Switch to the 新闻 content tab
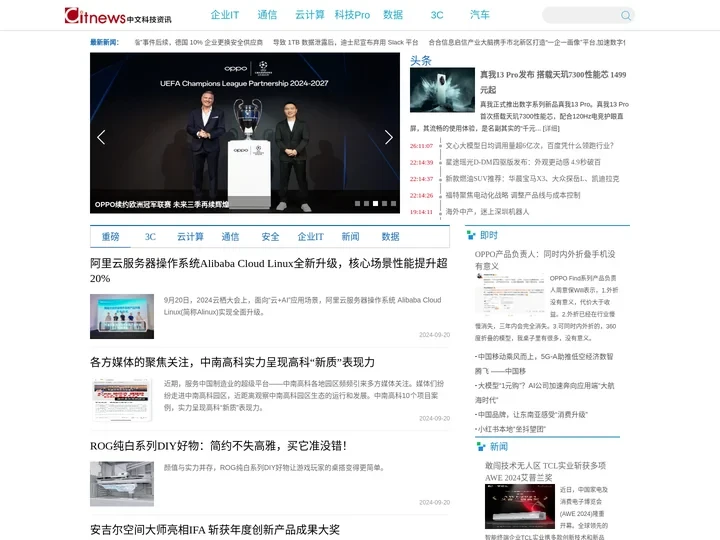This screenshot has width=720, height=540. pyautogui.click(x=350, y=236)
